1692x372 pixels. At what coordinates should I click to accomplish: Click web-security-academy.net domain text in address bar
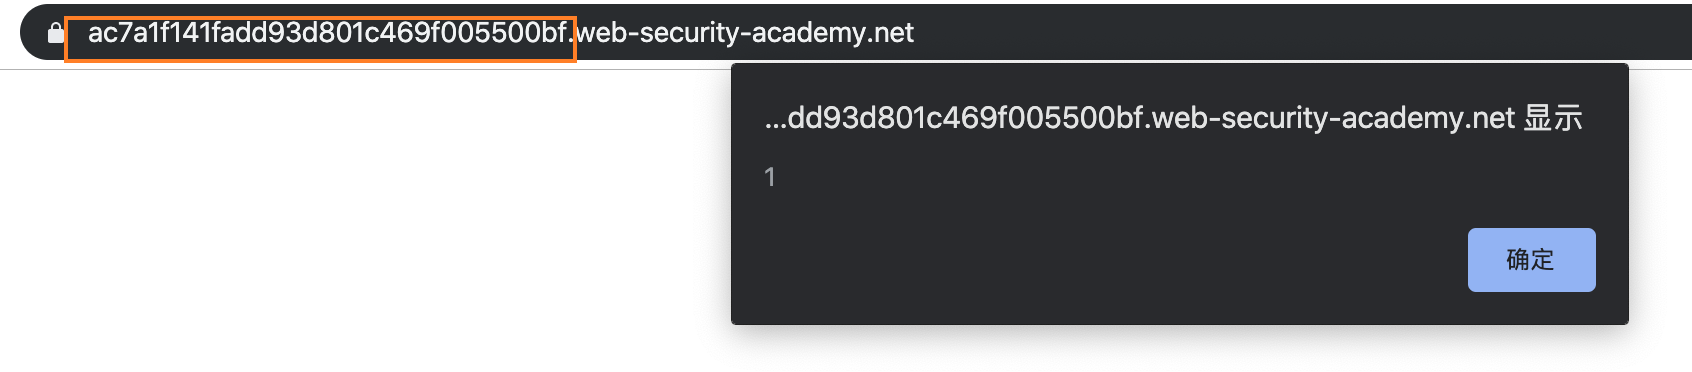tap(746, 33)
